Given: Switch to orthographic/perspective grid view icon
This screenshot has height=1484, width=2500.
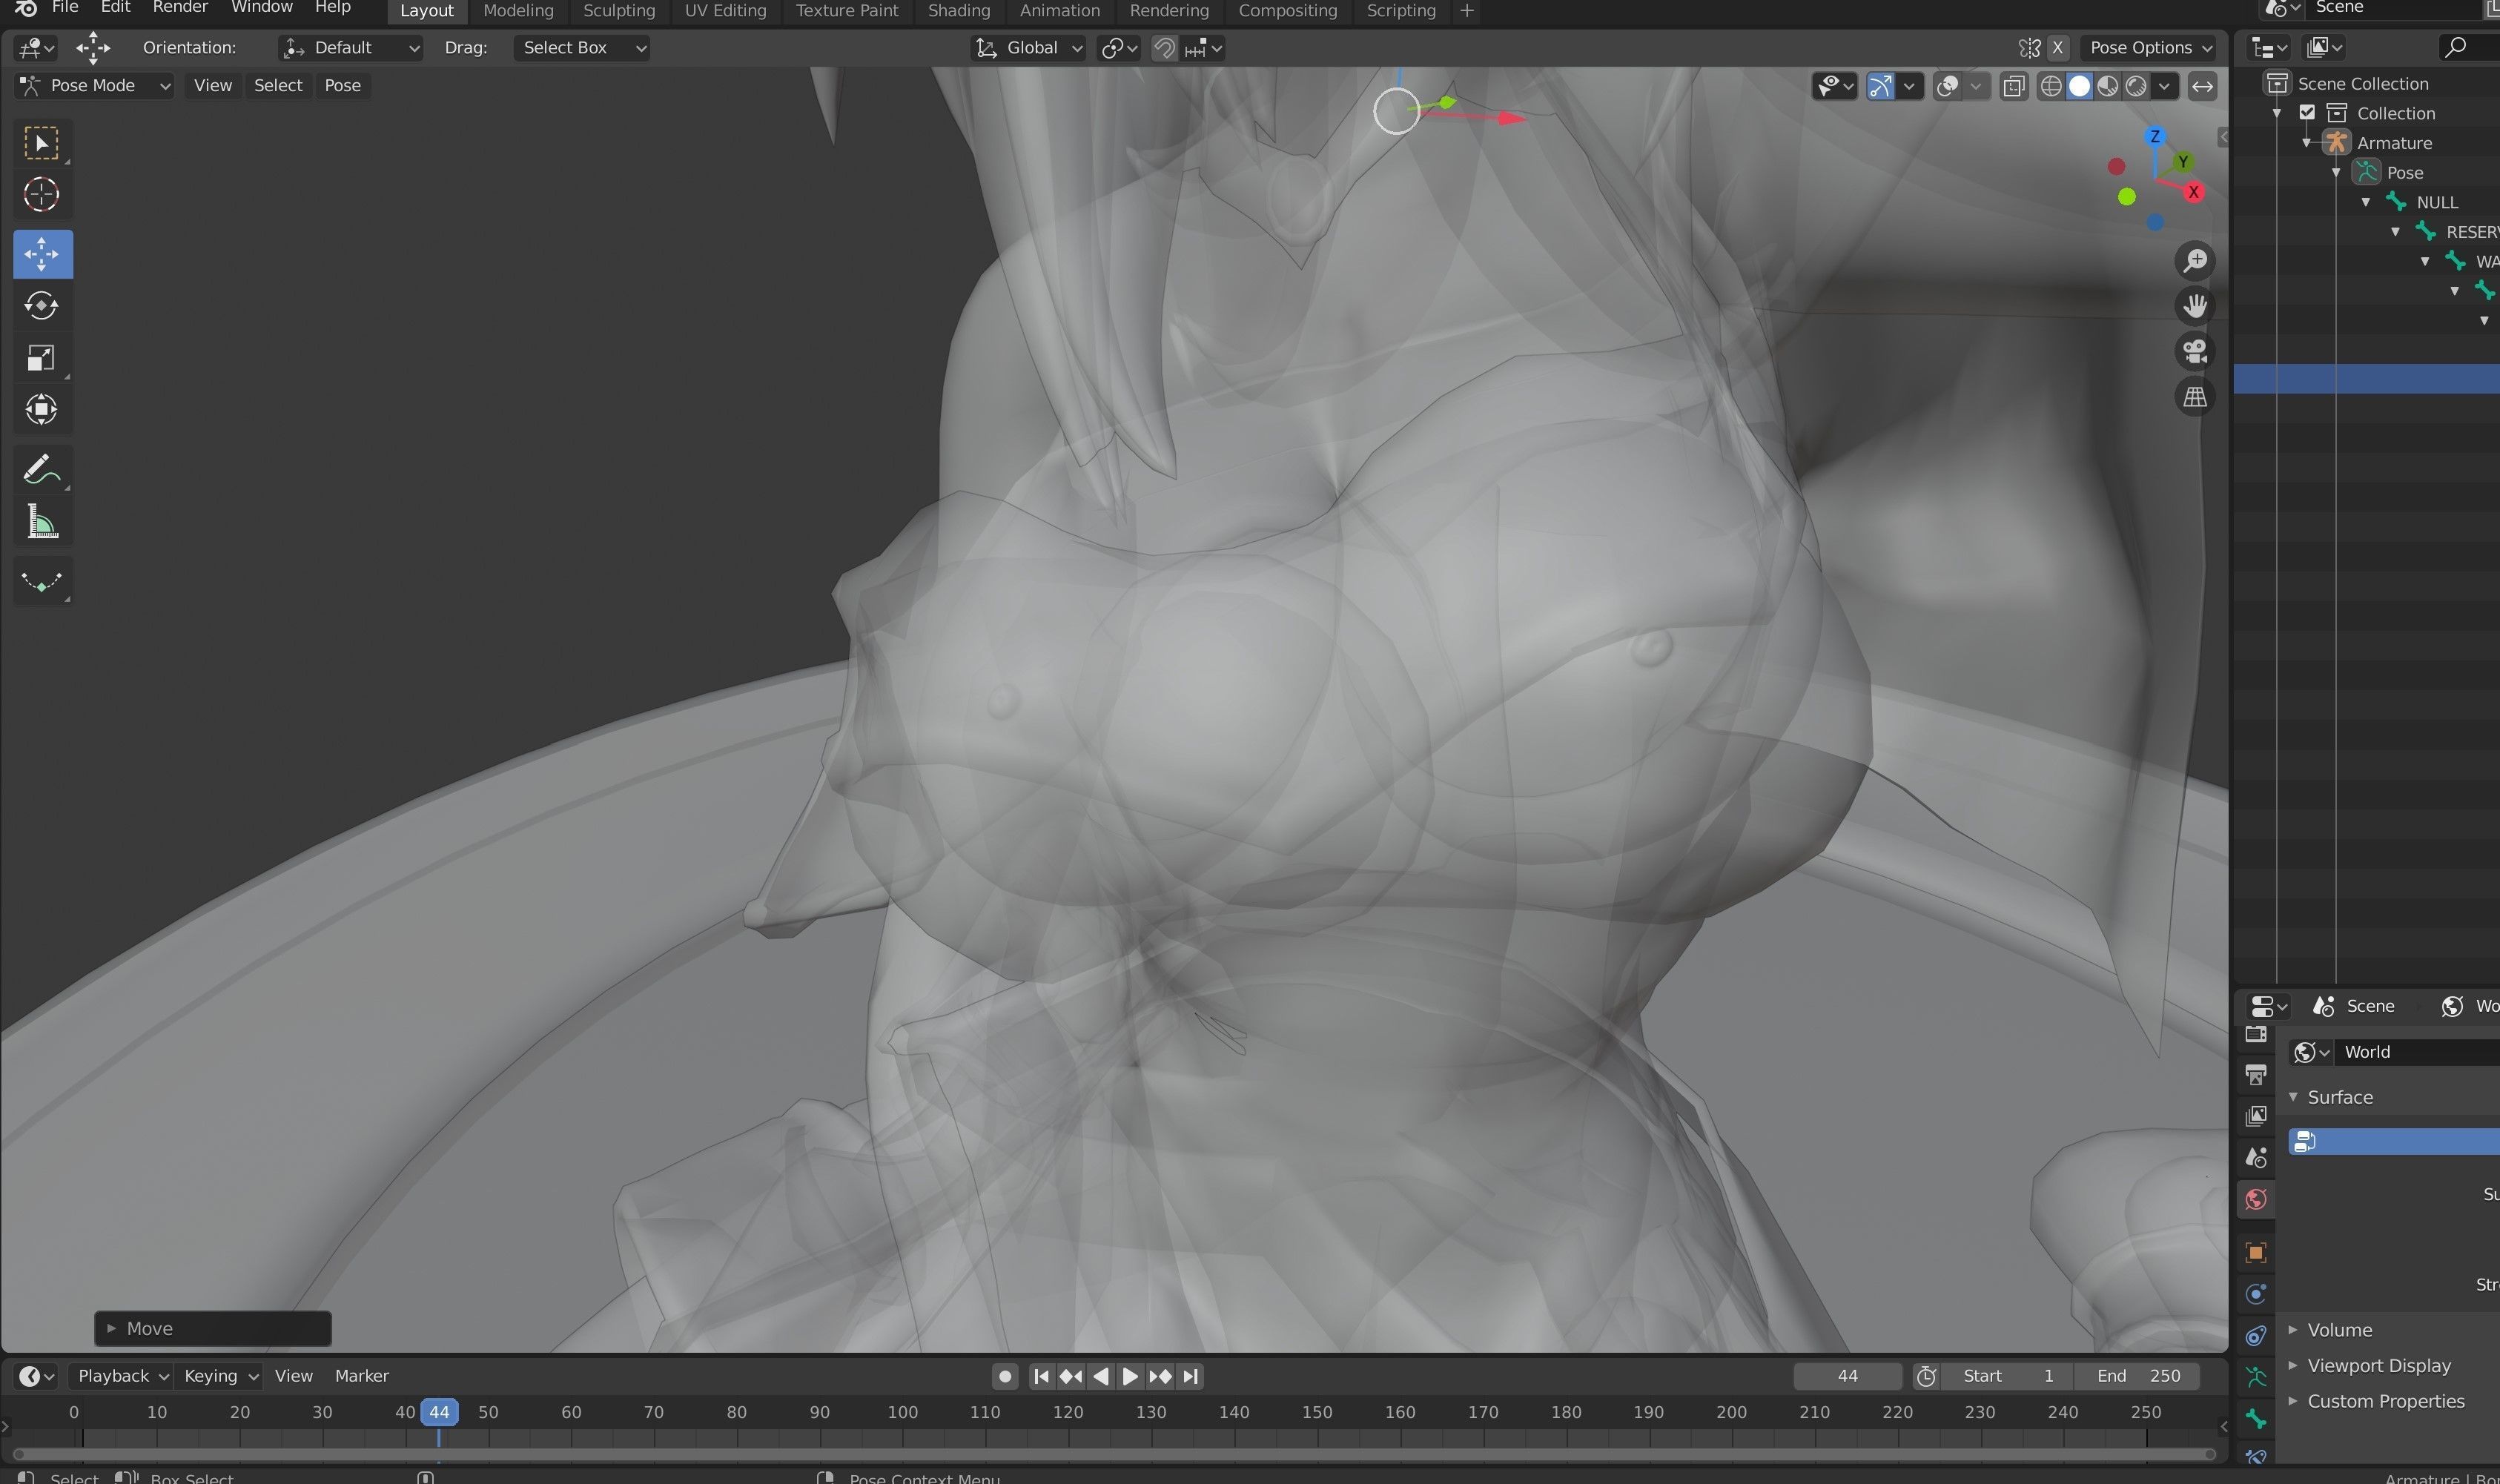Looking at the screenshot, I should click(x=2194, y=397).
